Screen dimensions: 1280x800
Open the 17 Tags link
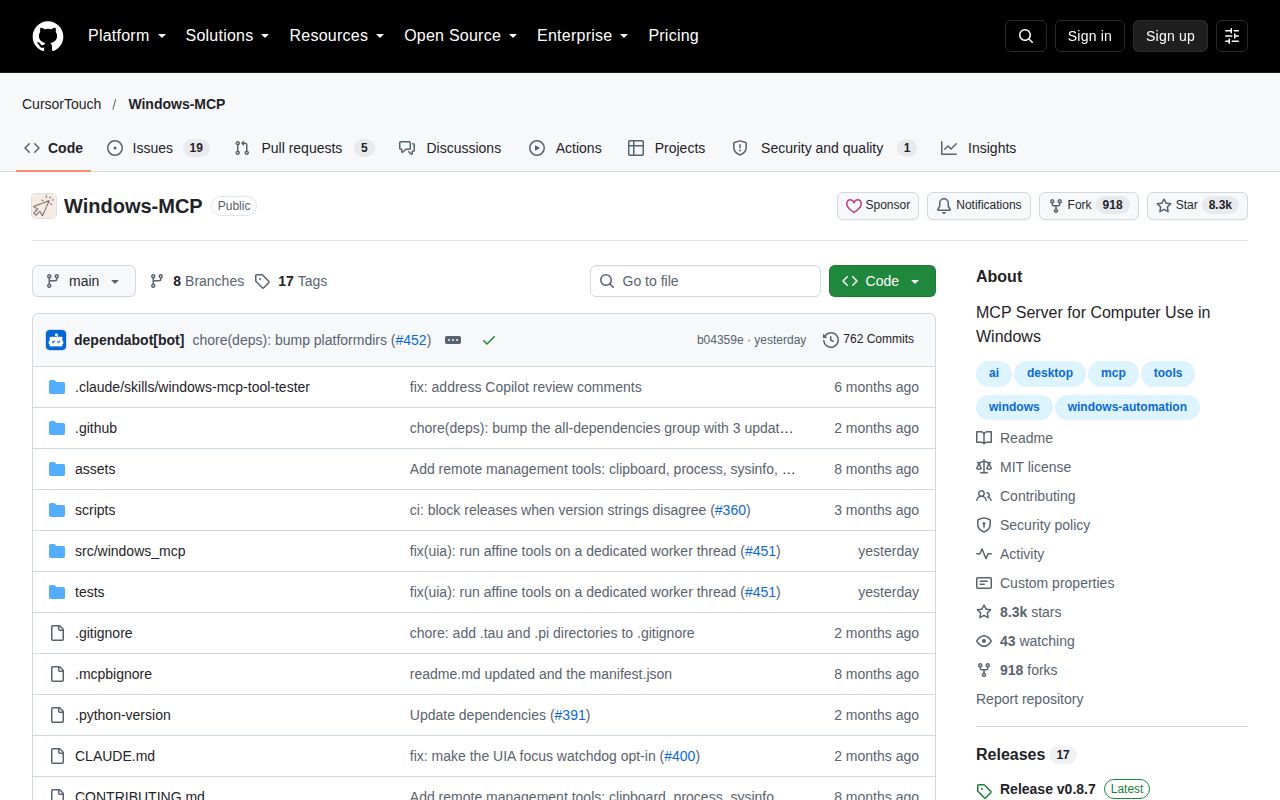point(291,281)
